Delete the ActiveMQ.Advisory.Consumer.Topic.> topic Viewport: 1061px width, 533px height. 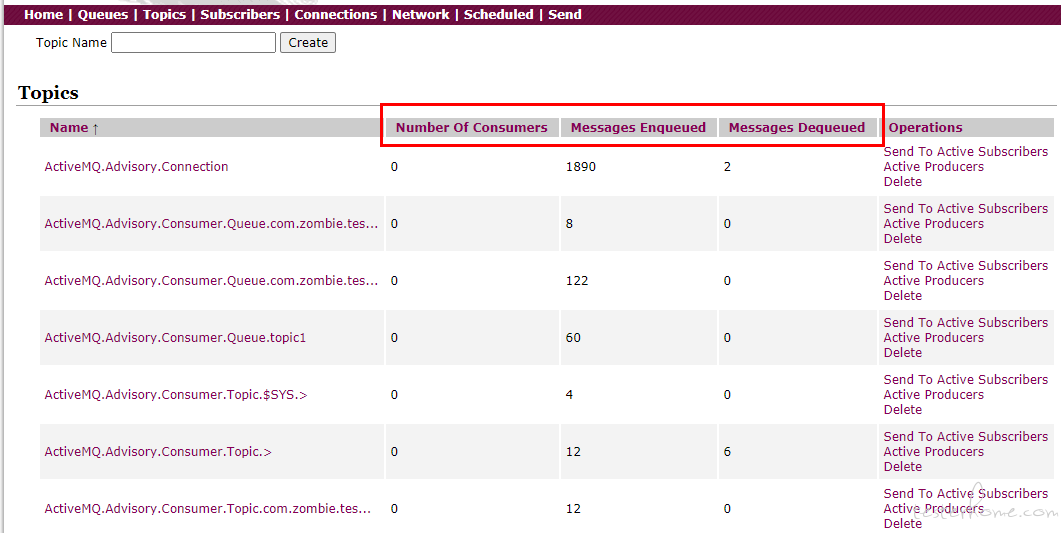tap(903, 466)
